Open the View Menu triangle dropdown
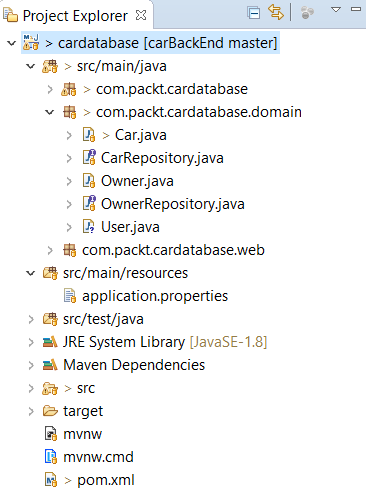This screenshot has width=366, height=494. pyautogui.click(x=336, y=10)
